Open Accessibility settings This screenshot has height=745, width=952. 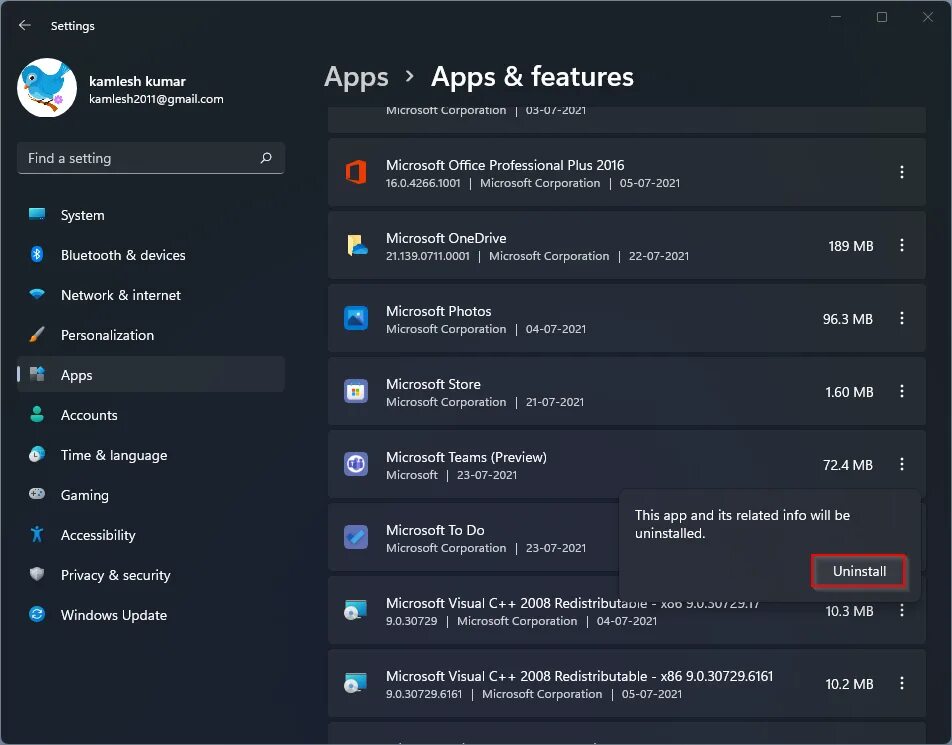pos(151,535)
